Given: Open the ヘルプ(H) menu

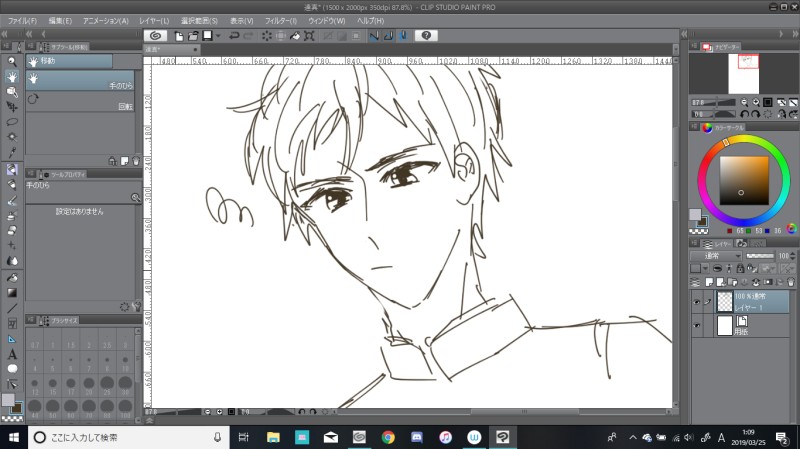Looking at the screenshot, I should click(x=370, y=21).
